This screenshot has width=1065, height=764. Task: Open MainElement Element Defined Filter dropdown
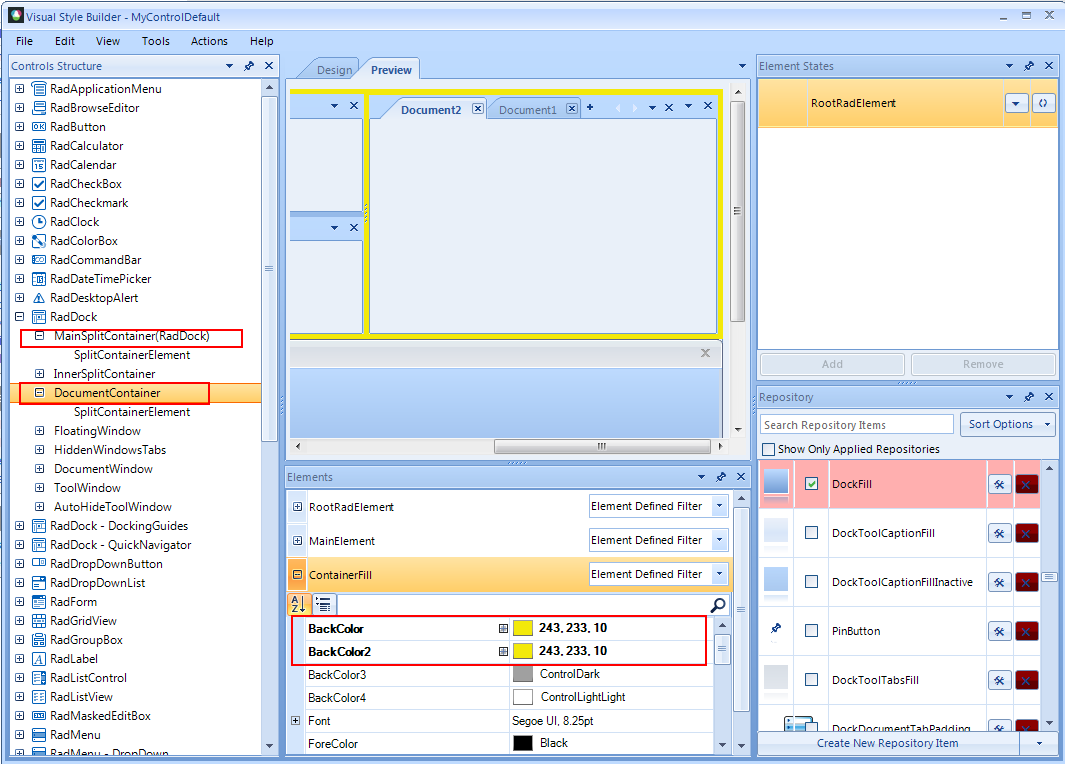[719, 540]
